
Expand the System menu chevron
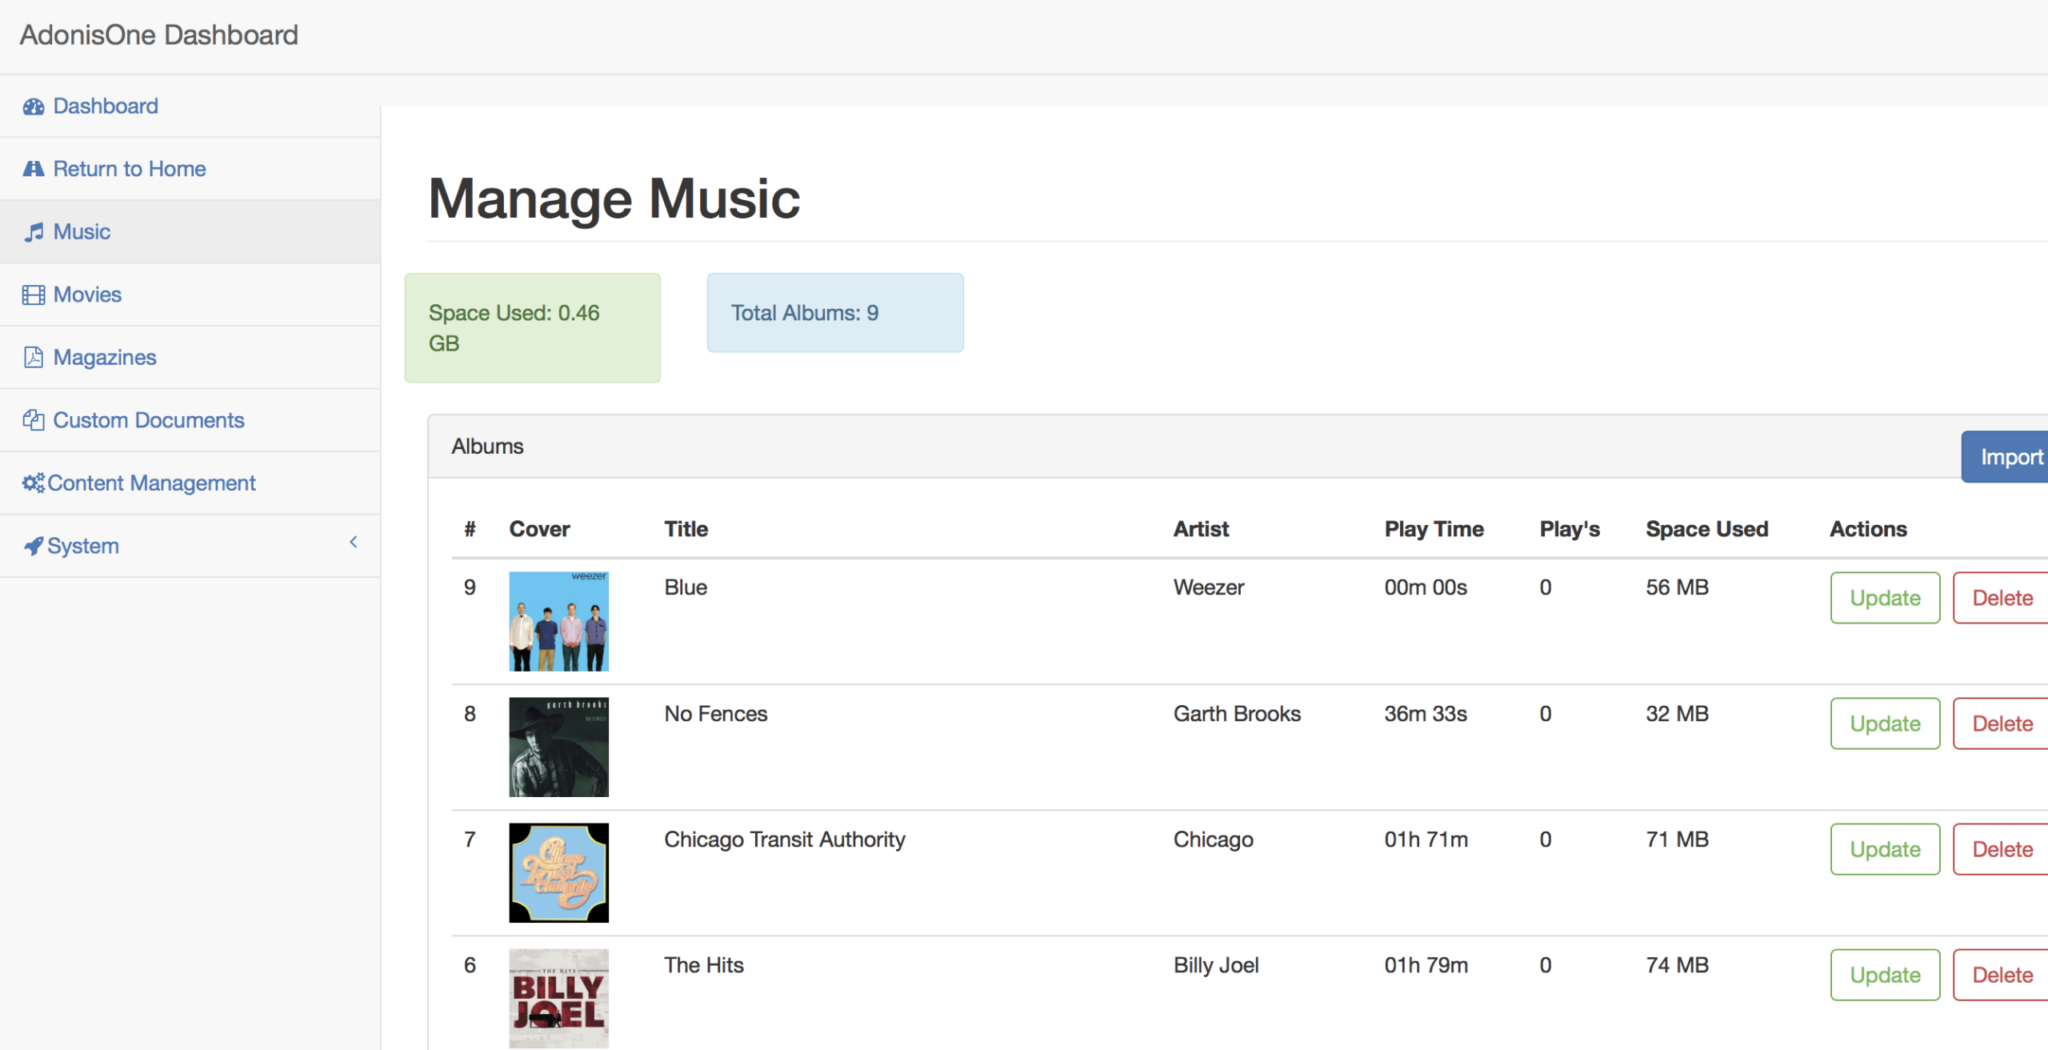click(353, 542)
